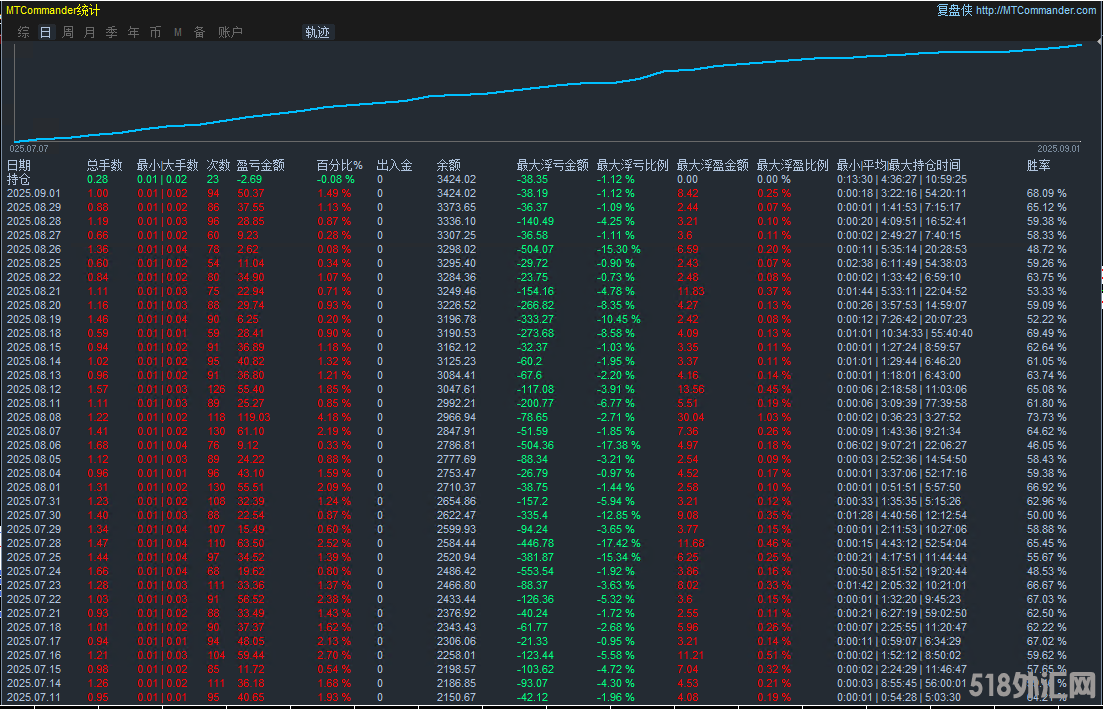Switch to the 月 monthly tab

click(x=90, y=32)
